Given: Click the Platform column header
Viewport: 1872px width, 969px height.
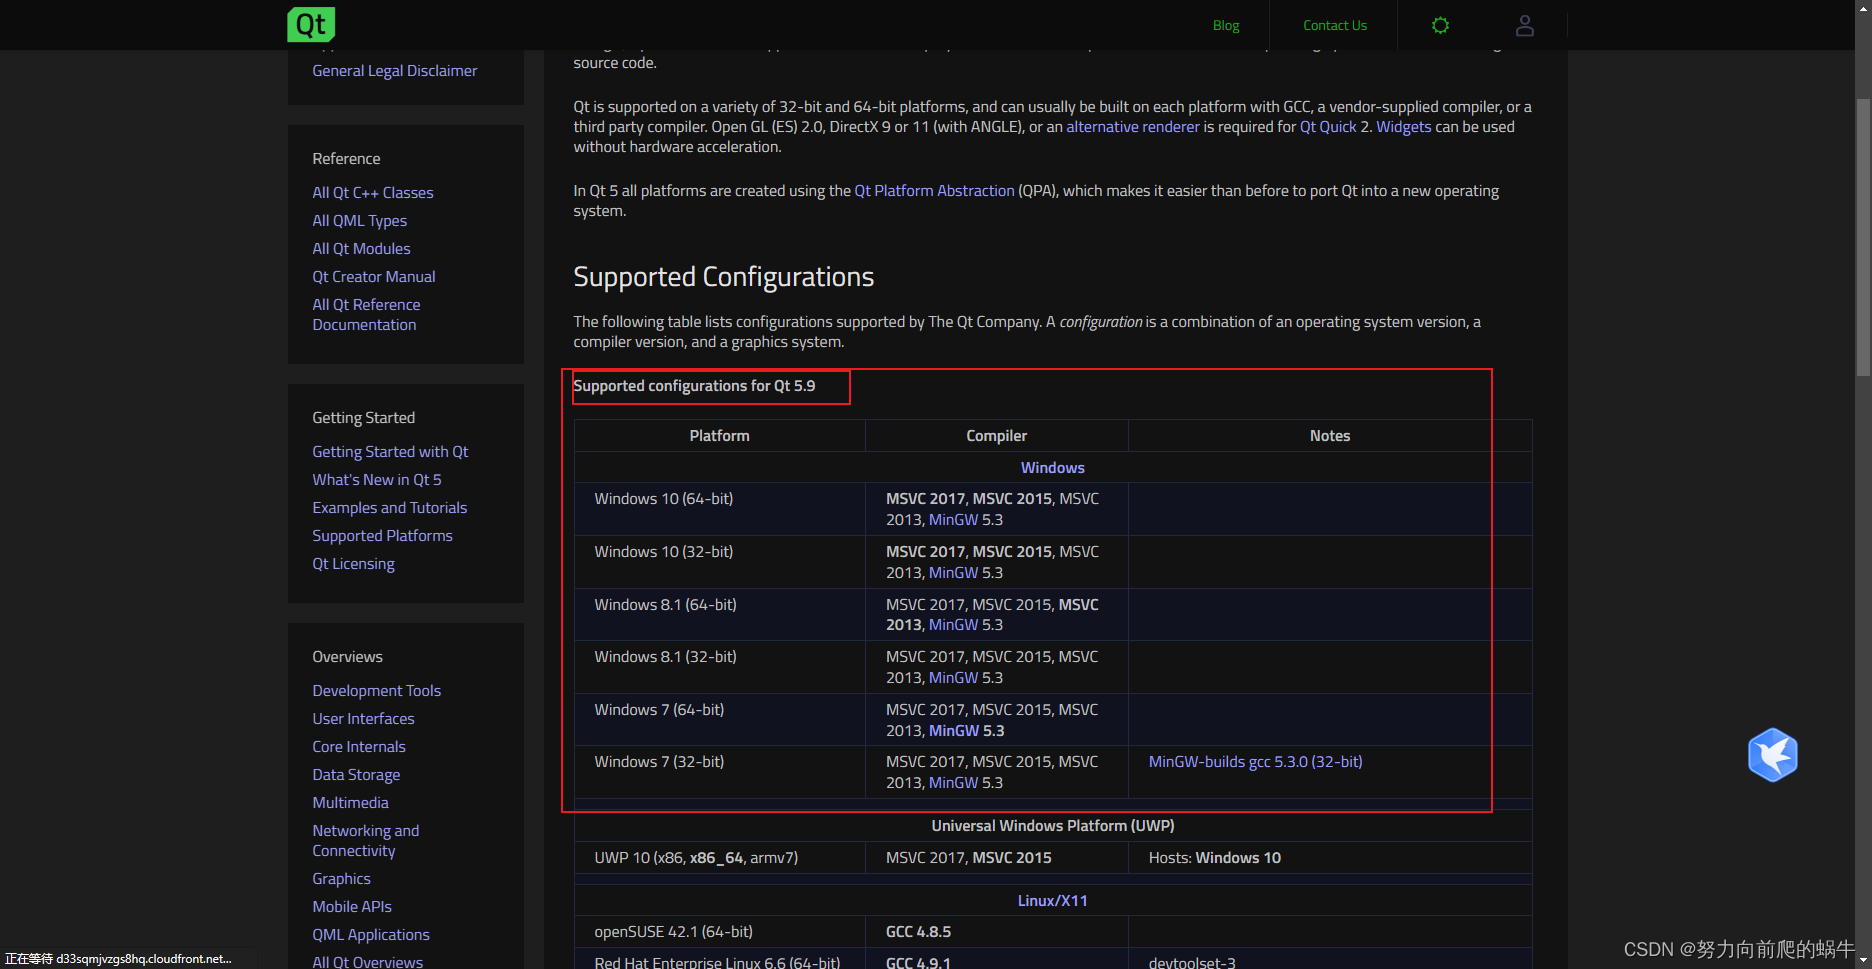Looking at the screenshot, I should 719,436.
